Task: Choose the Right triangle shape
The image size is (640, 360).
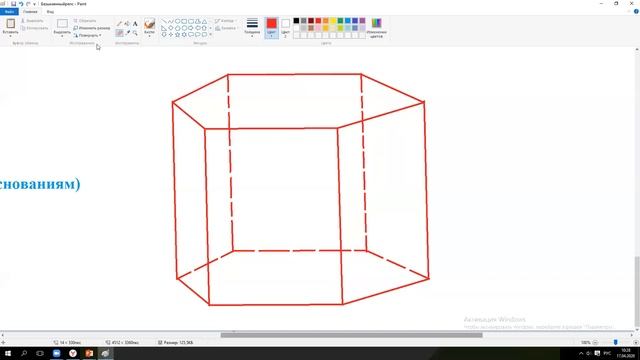Action: click(x=164, y=28)
